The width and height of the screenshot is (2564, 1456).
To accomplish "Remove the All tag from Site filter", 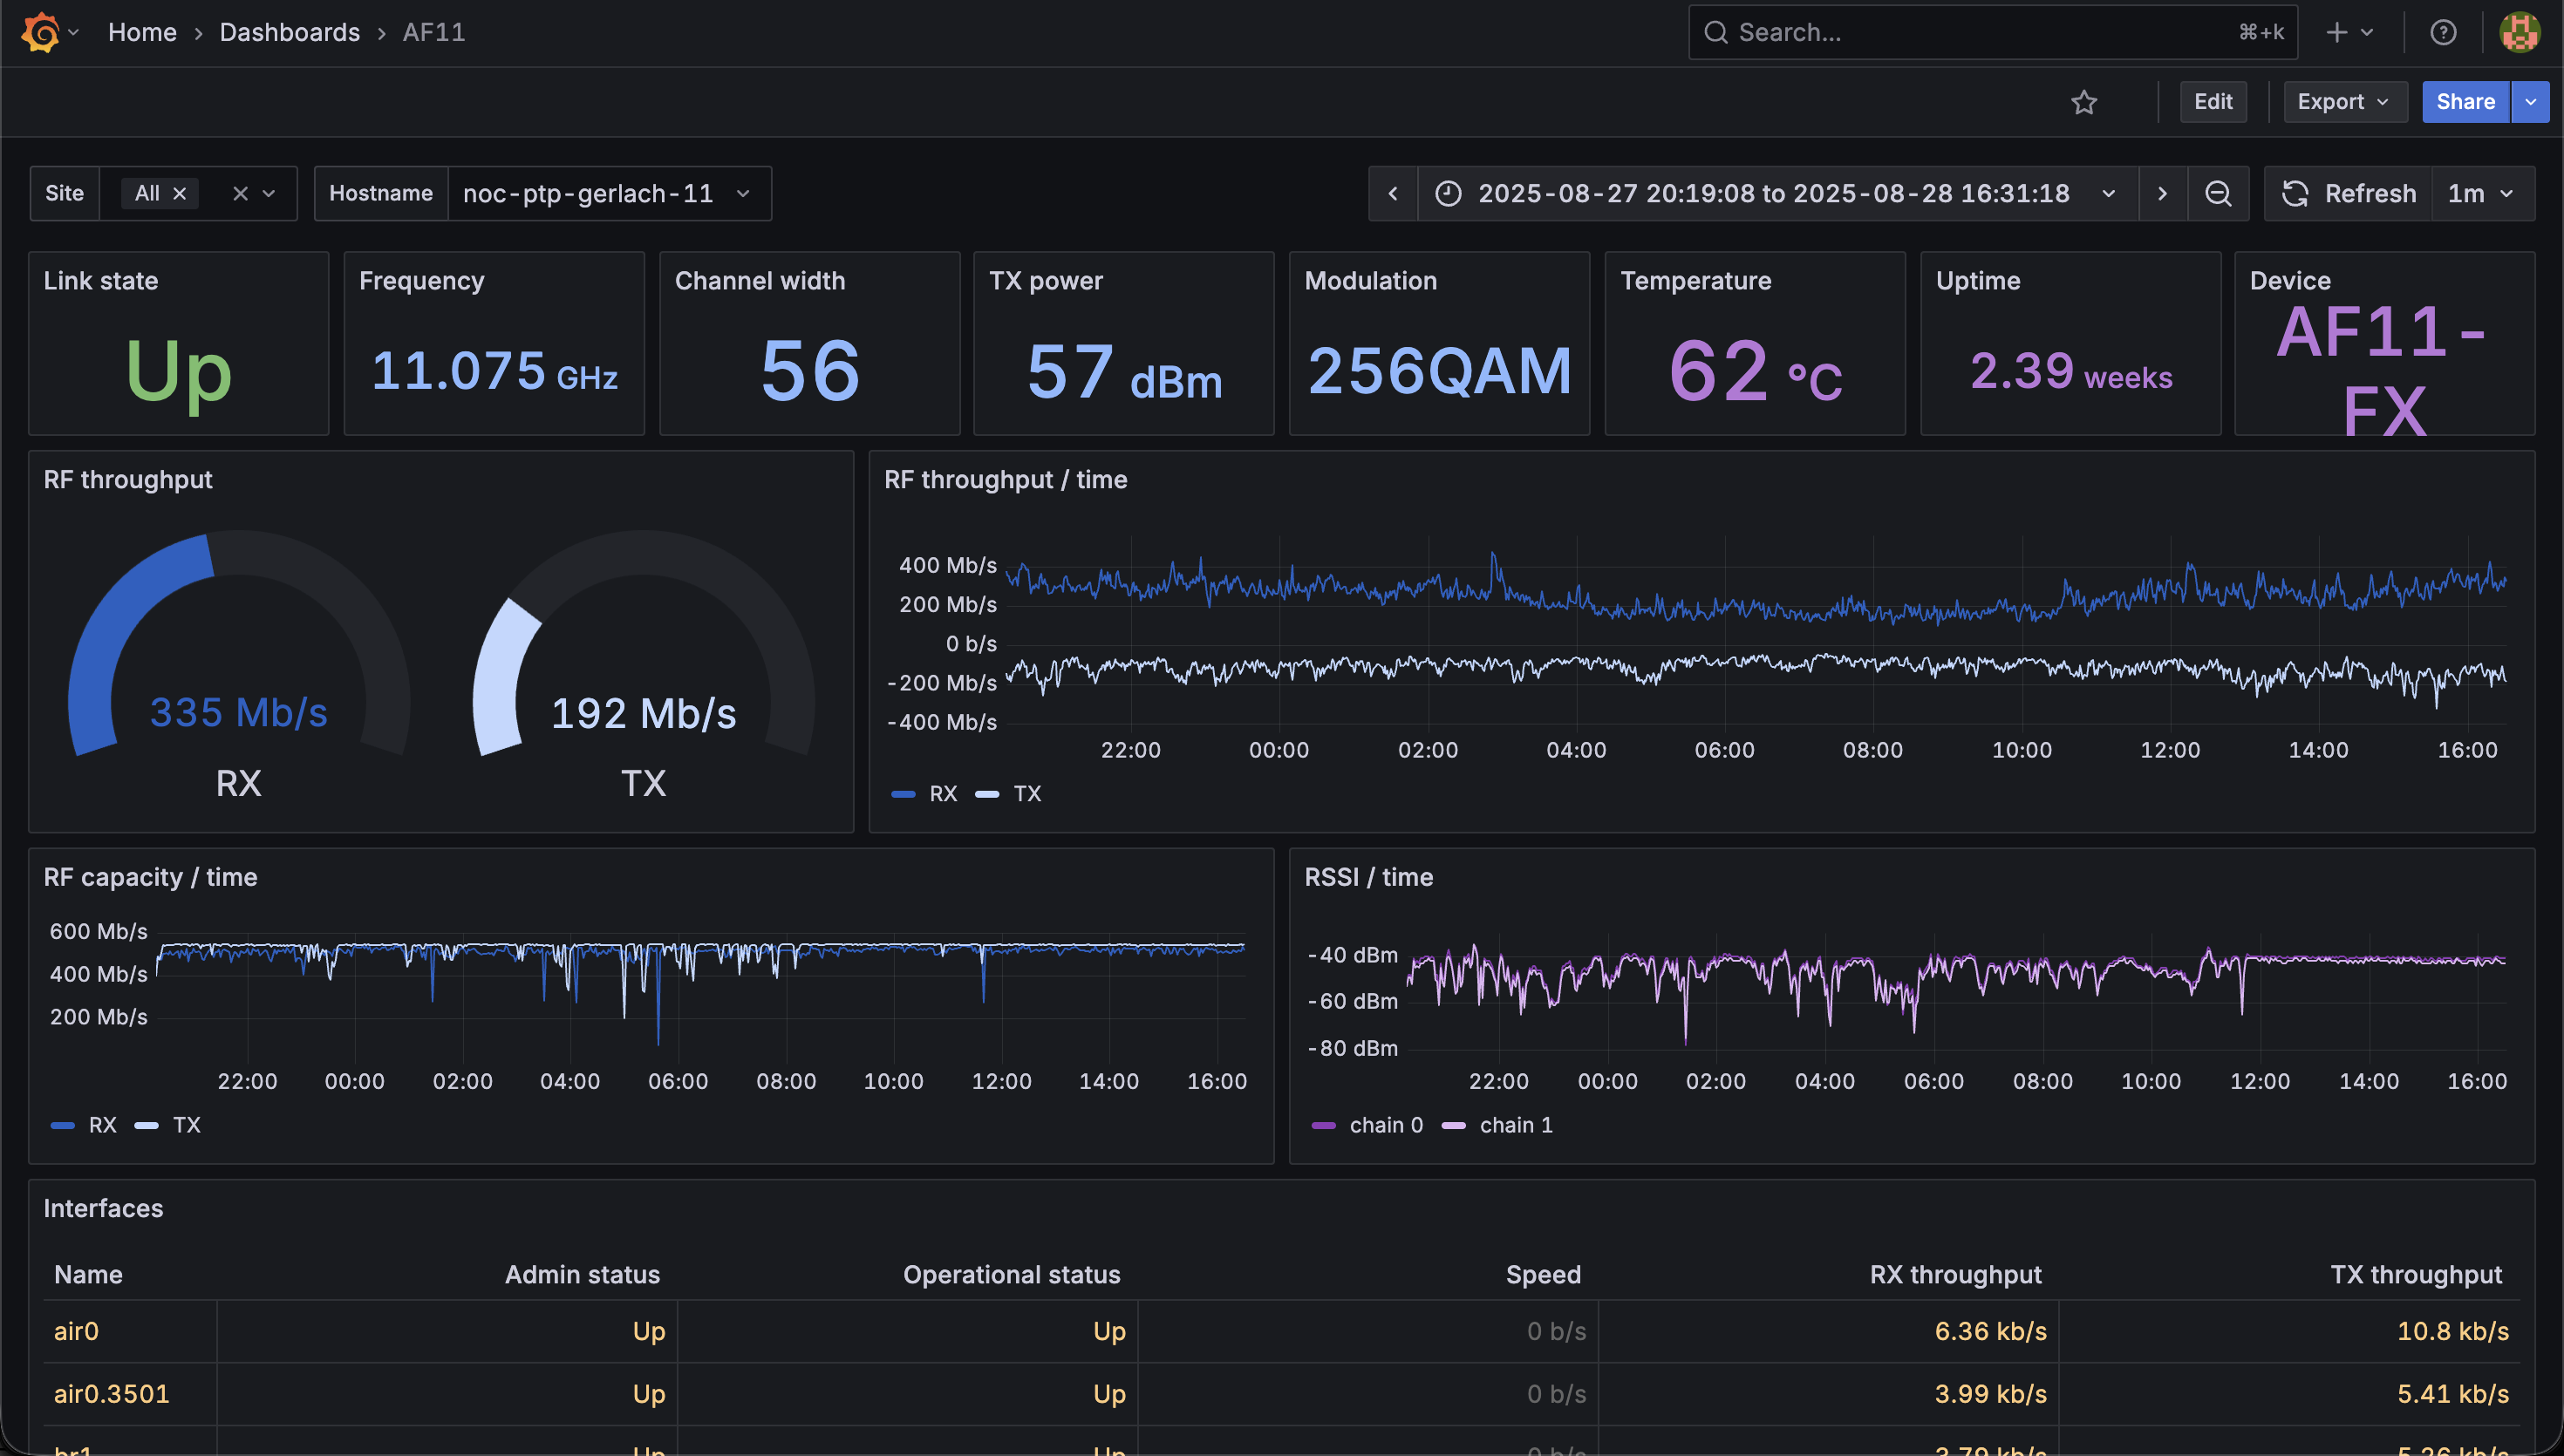I will pos(179,193).
